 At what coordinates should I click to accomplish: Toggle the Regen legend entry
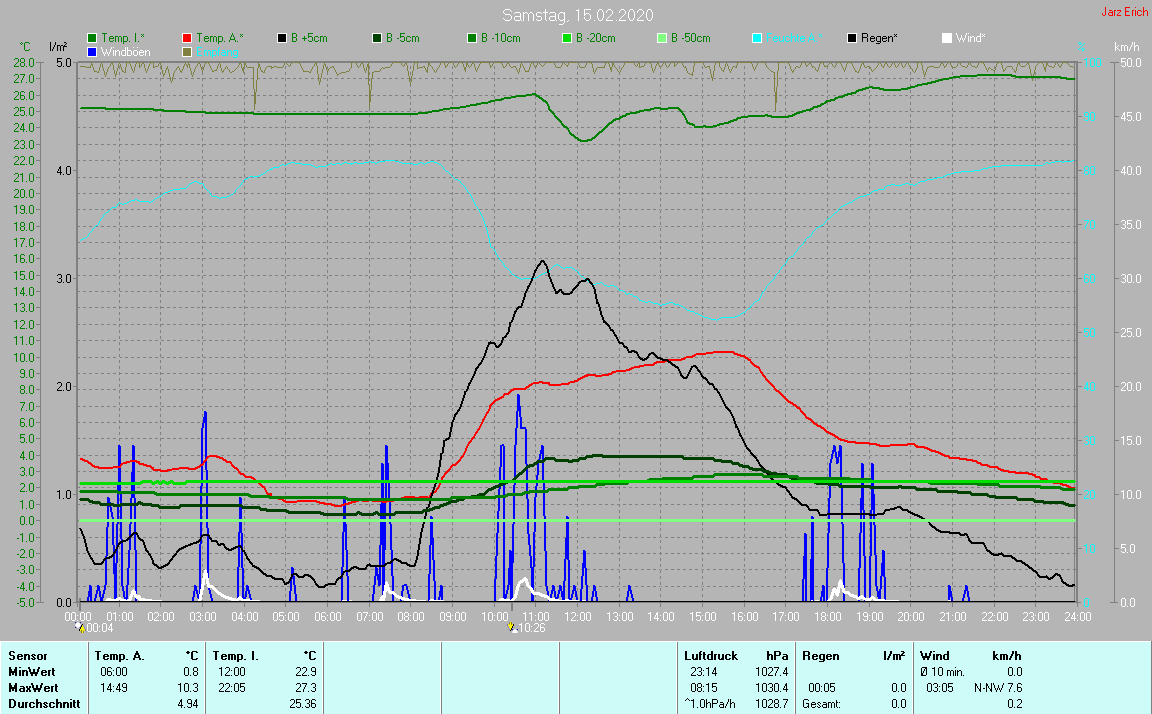[x=852, y=38]
